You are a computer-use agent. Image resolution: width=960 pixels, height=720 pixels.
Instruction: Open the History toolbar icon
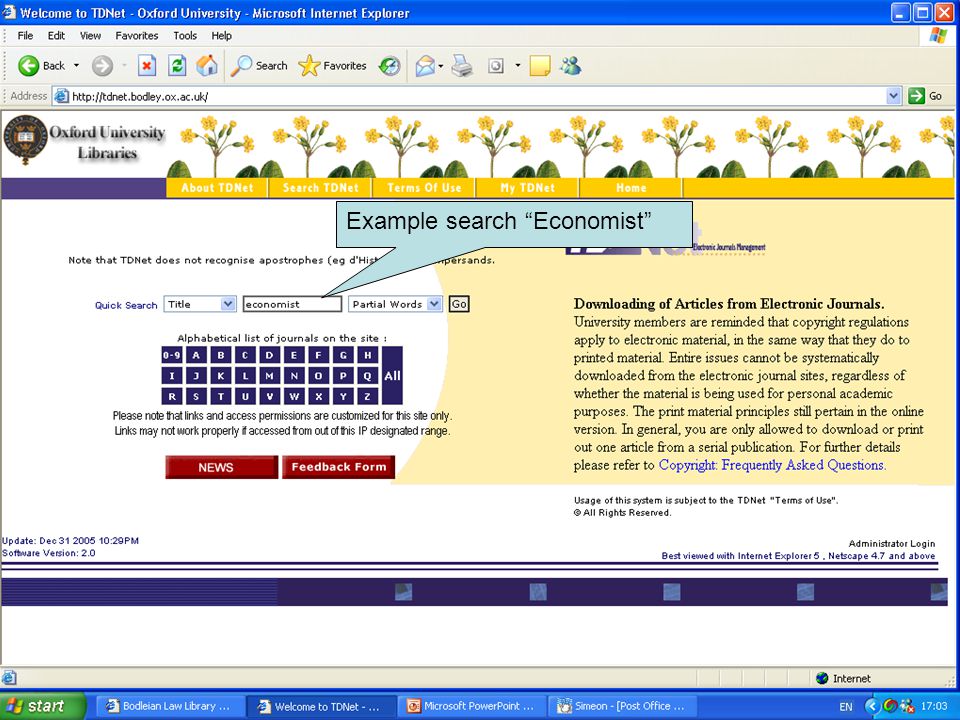point(389,66)
